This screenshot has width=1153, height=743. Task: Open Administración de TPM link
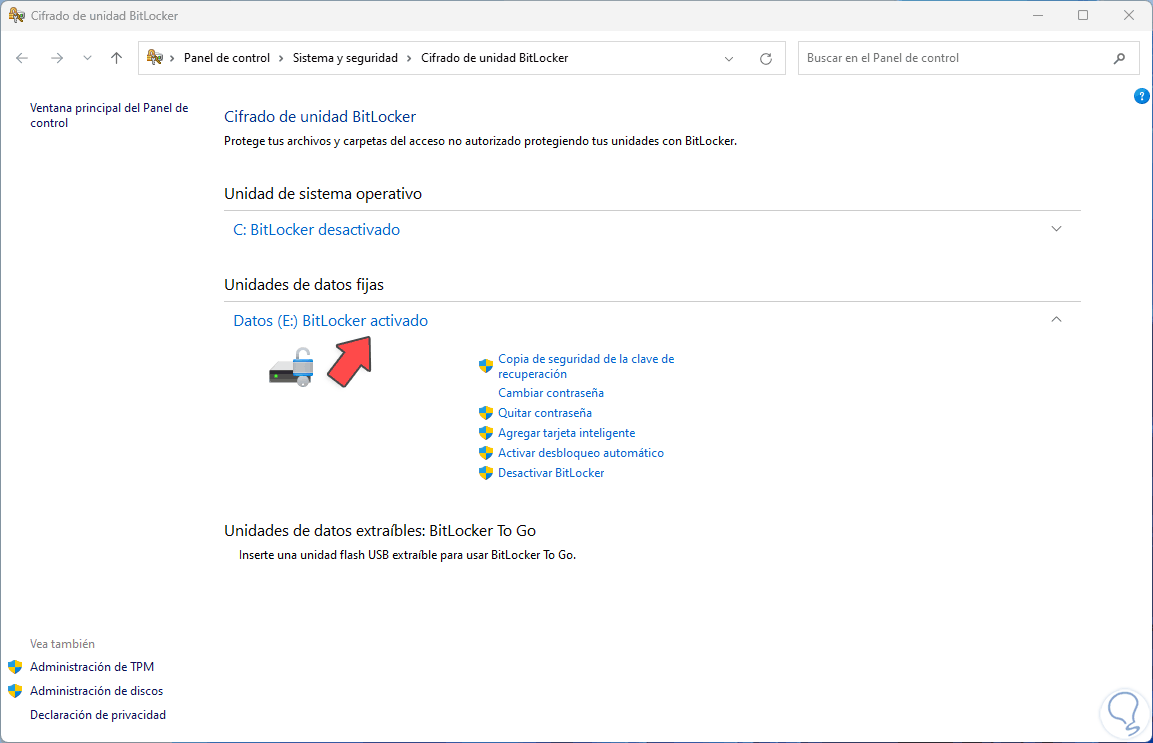coord(92,666)
